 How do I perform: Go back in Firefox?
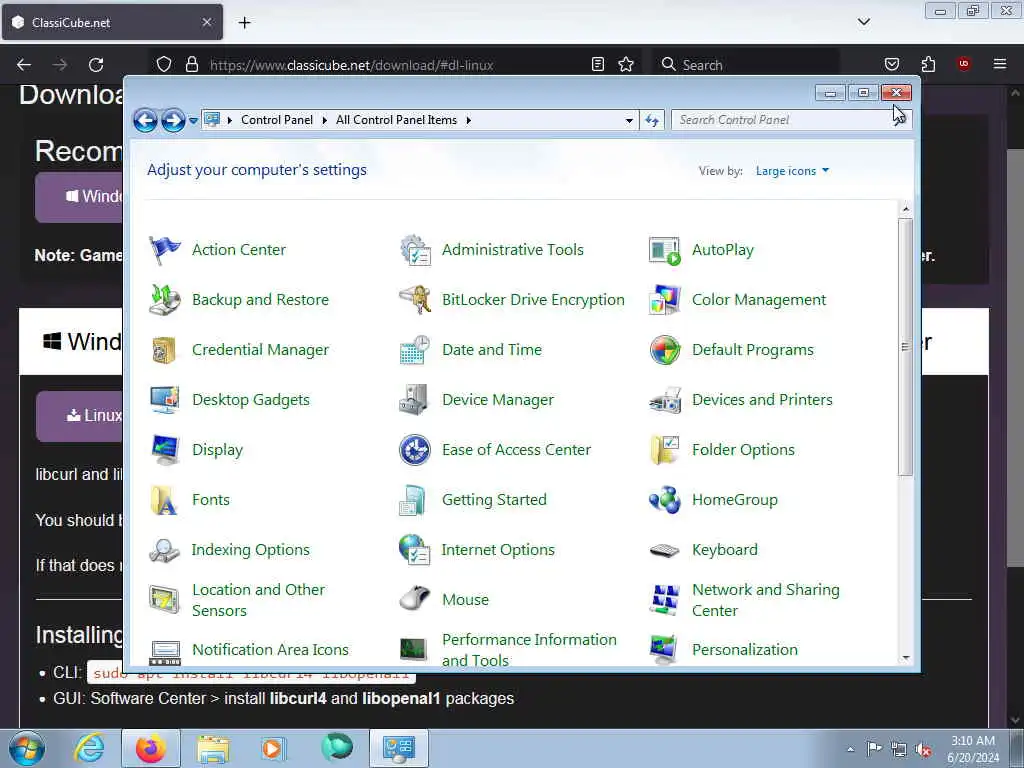24,65
